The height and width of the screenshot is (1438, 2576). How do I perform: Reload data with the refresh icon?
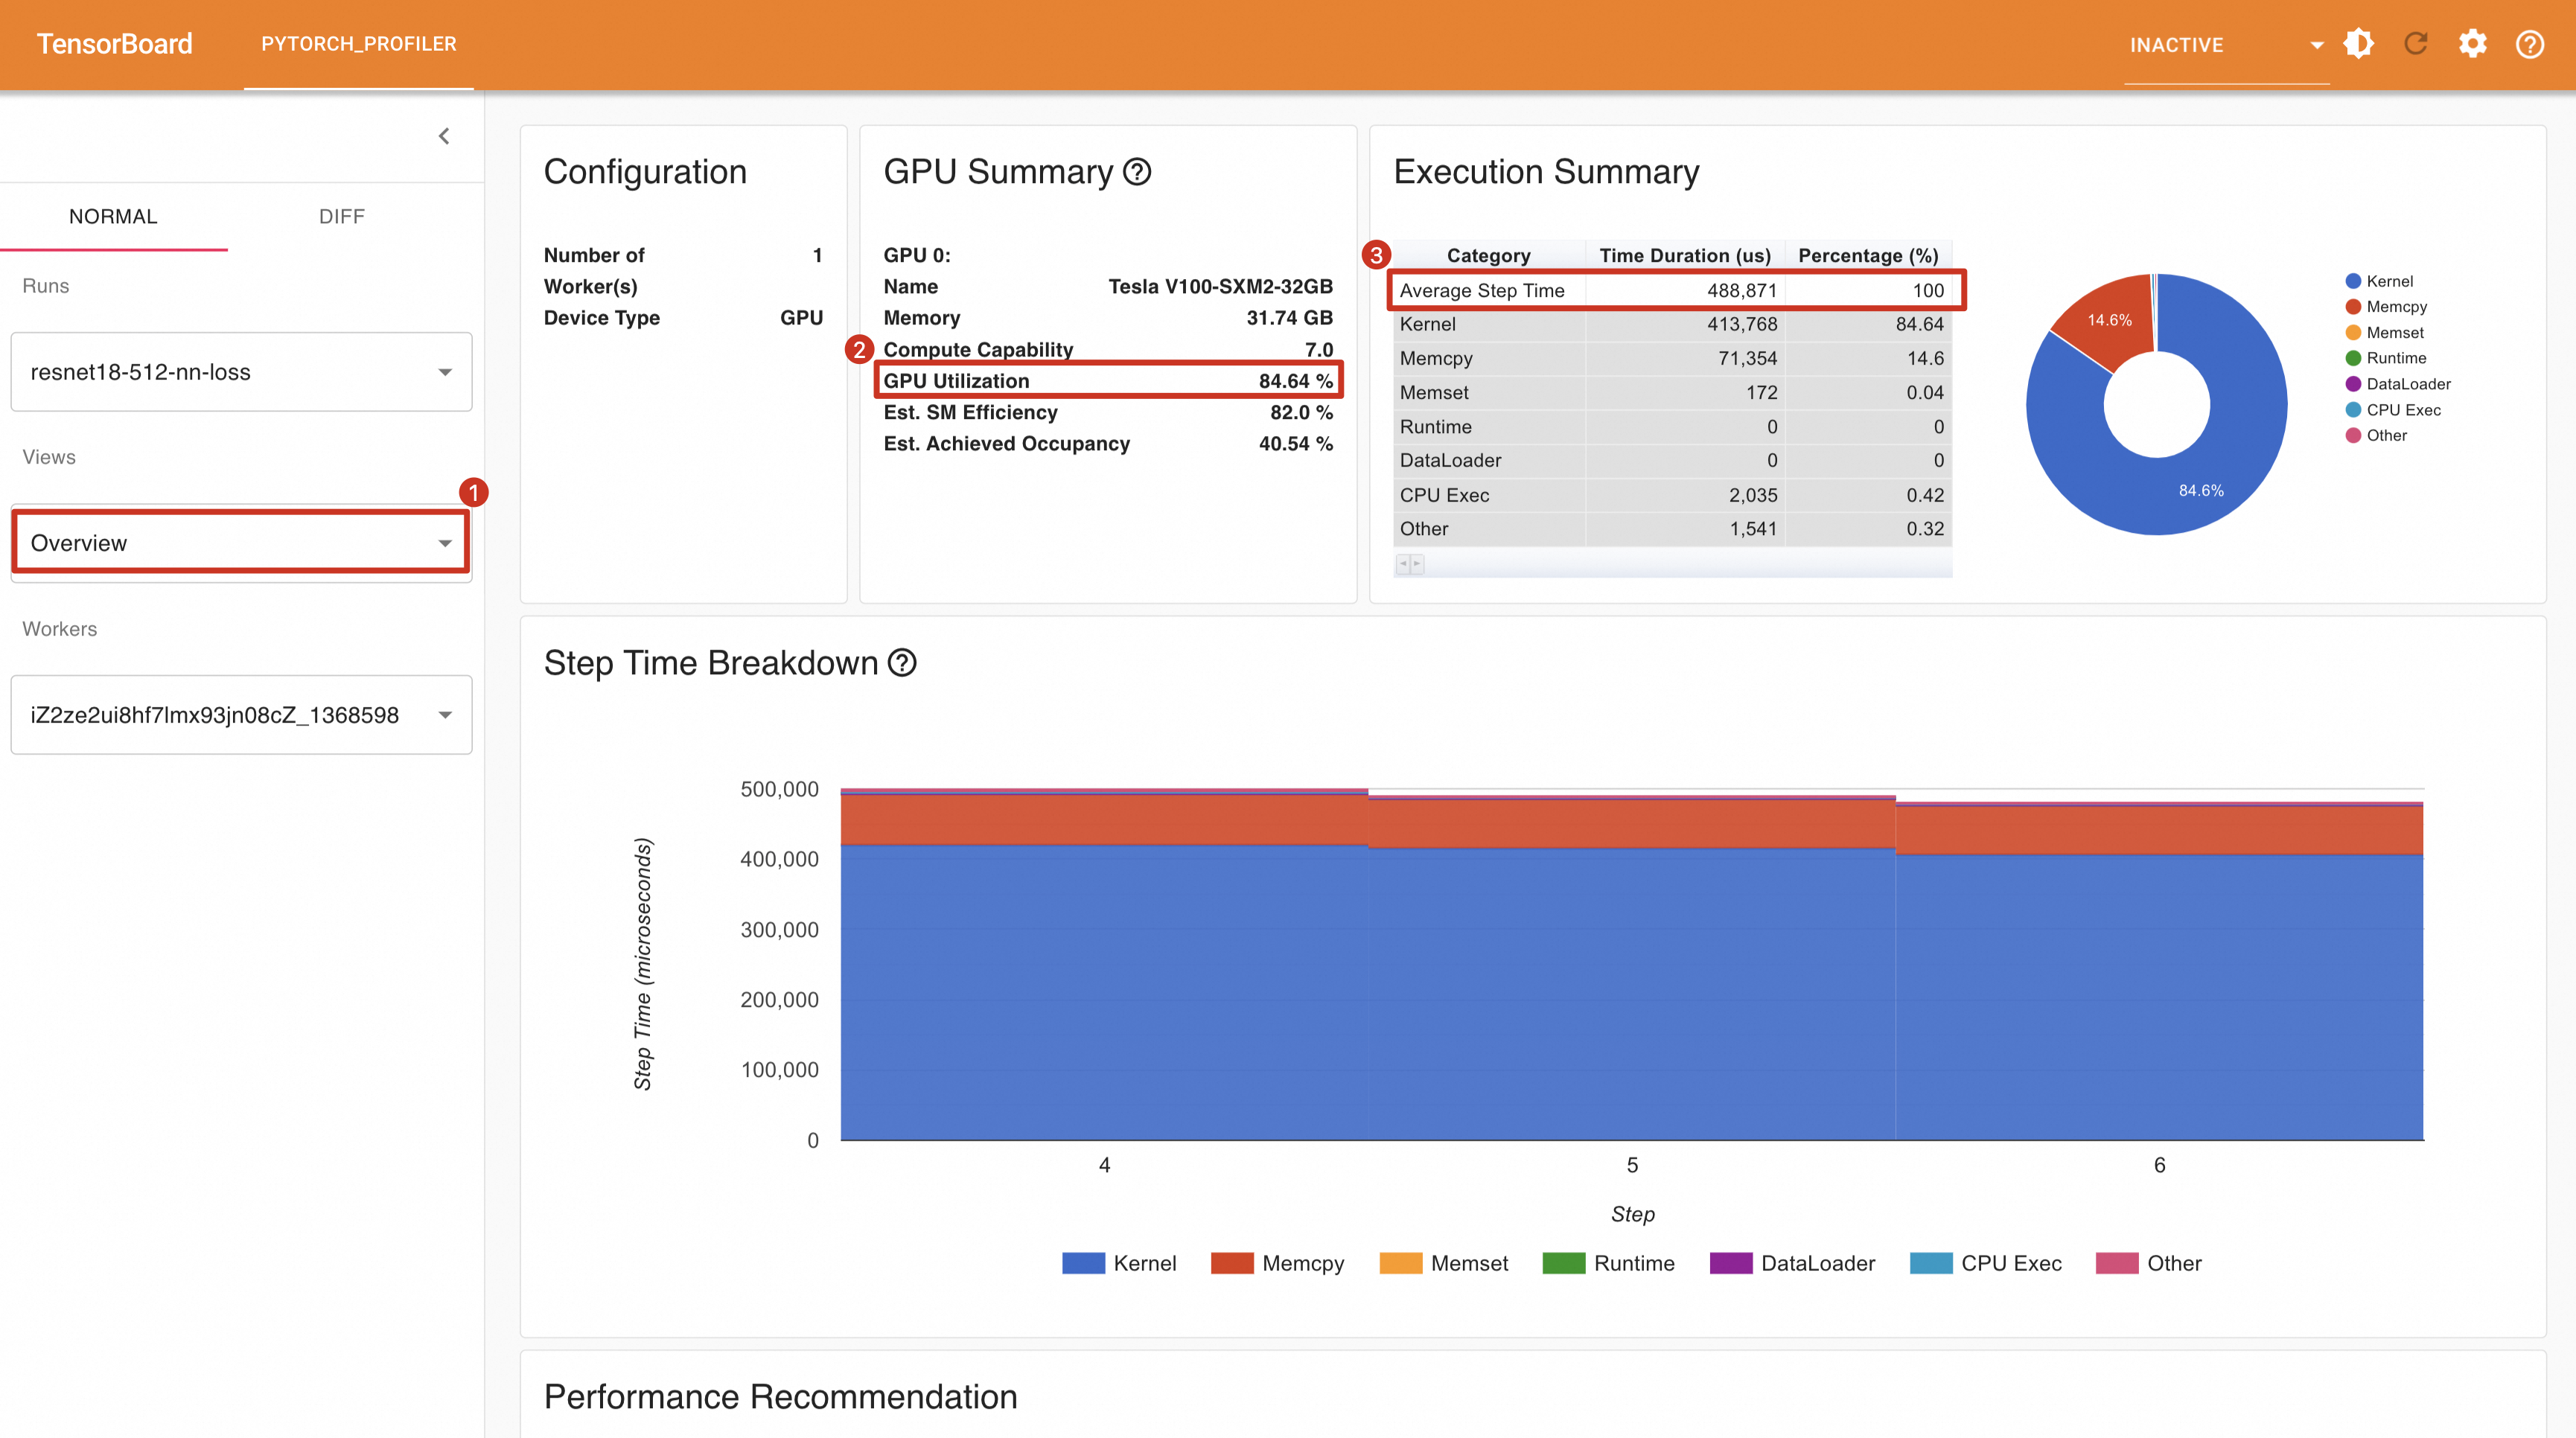pyautogui.click(x=2415, y=44)
